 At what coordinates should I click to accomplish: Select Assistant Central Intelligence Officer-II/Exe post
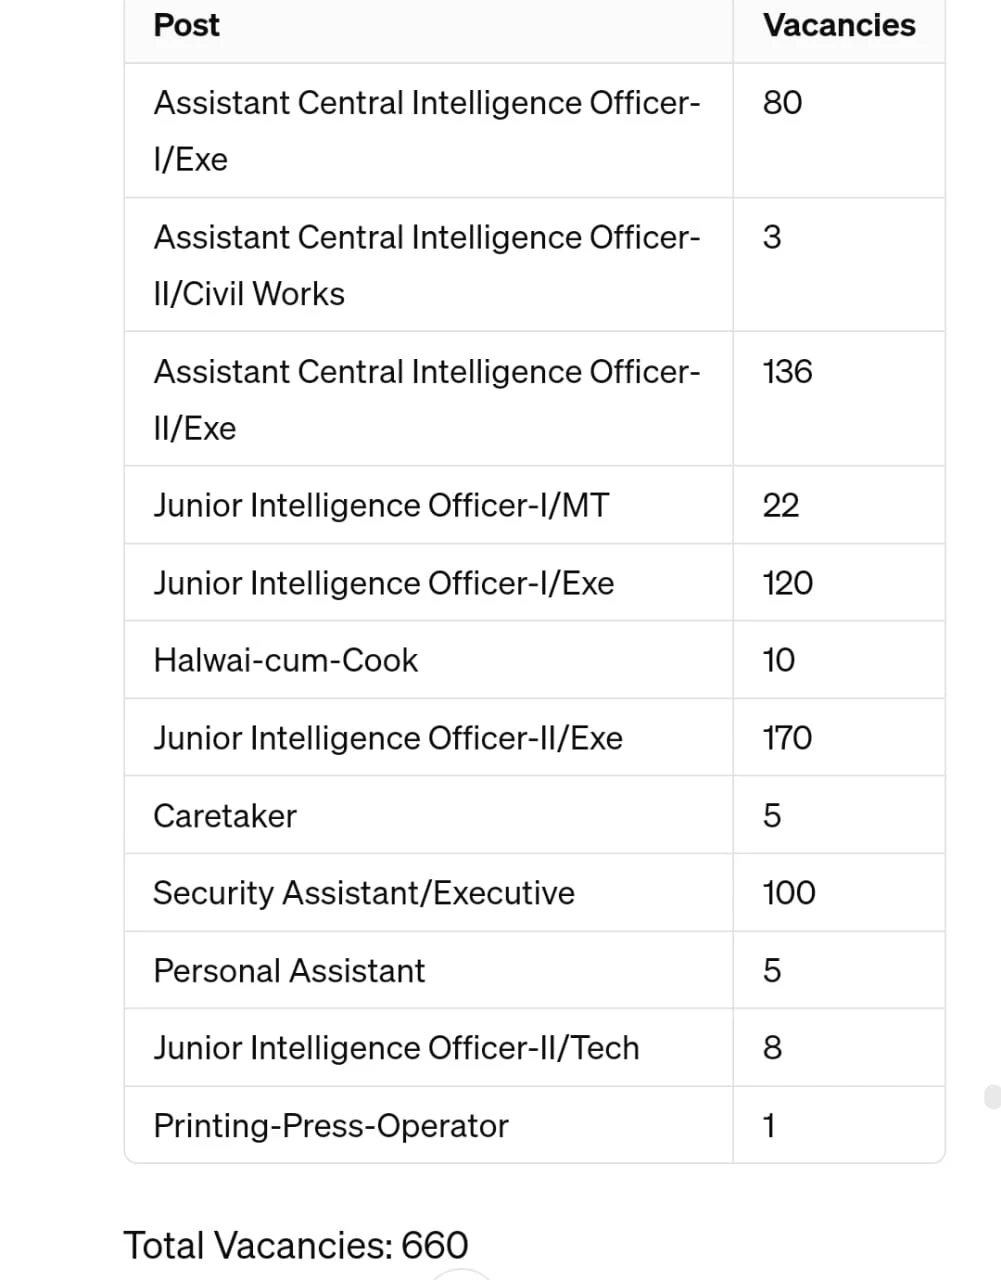click(426, 399)
